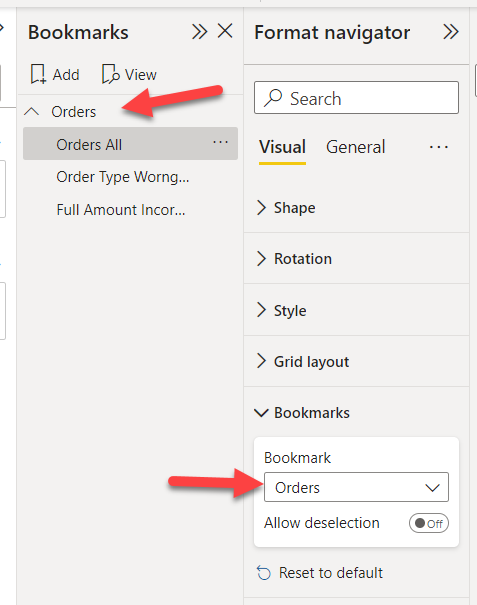The image size is (477, 605).
Task: Click inside the Search field
Action: (x=356, y=98)
